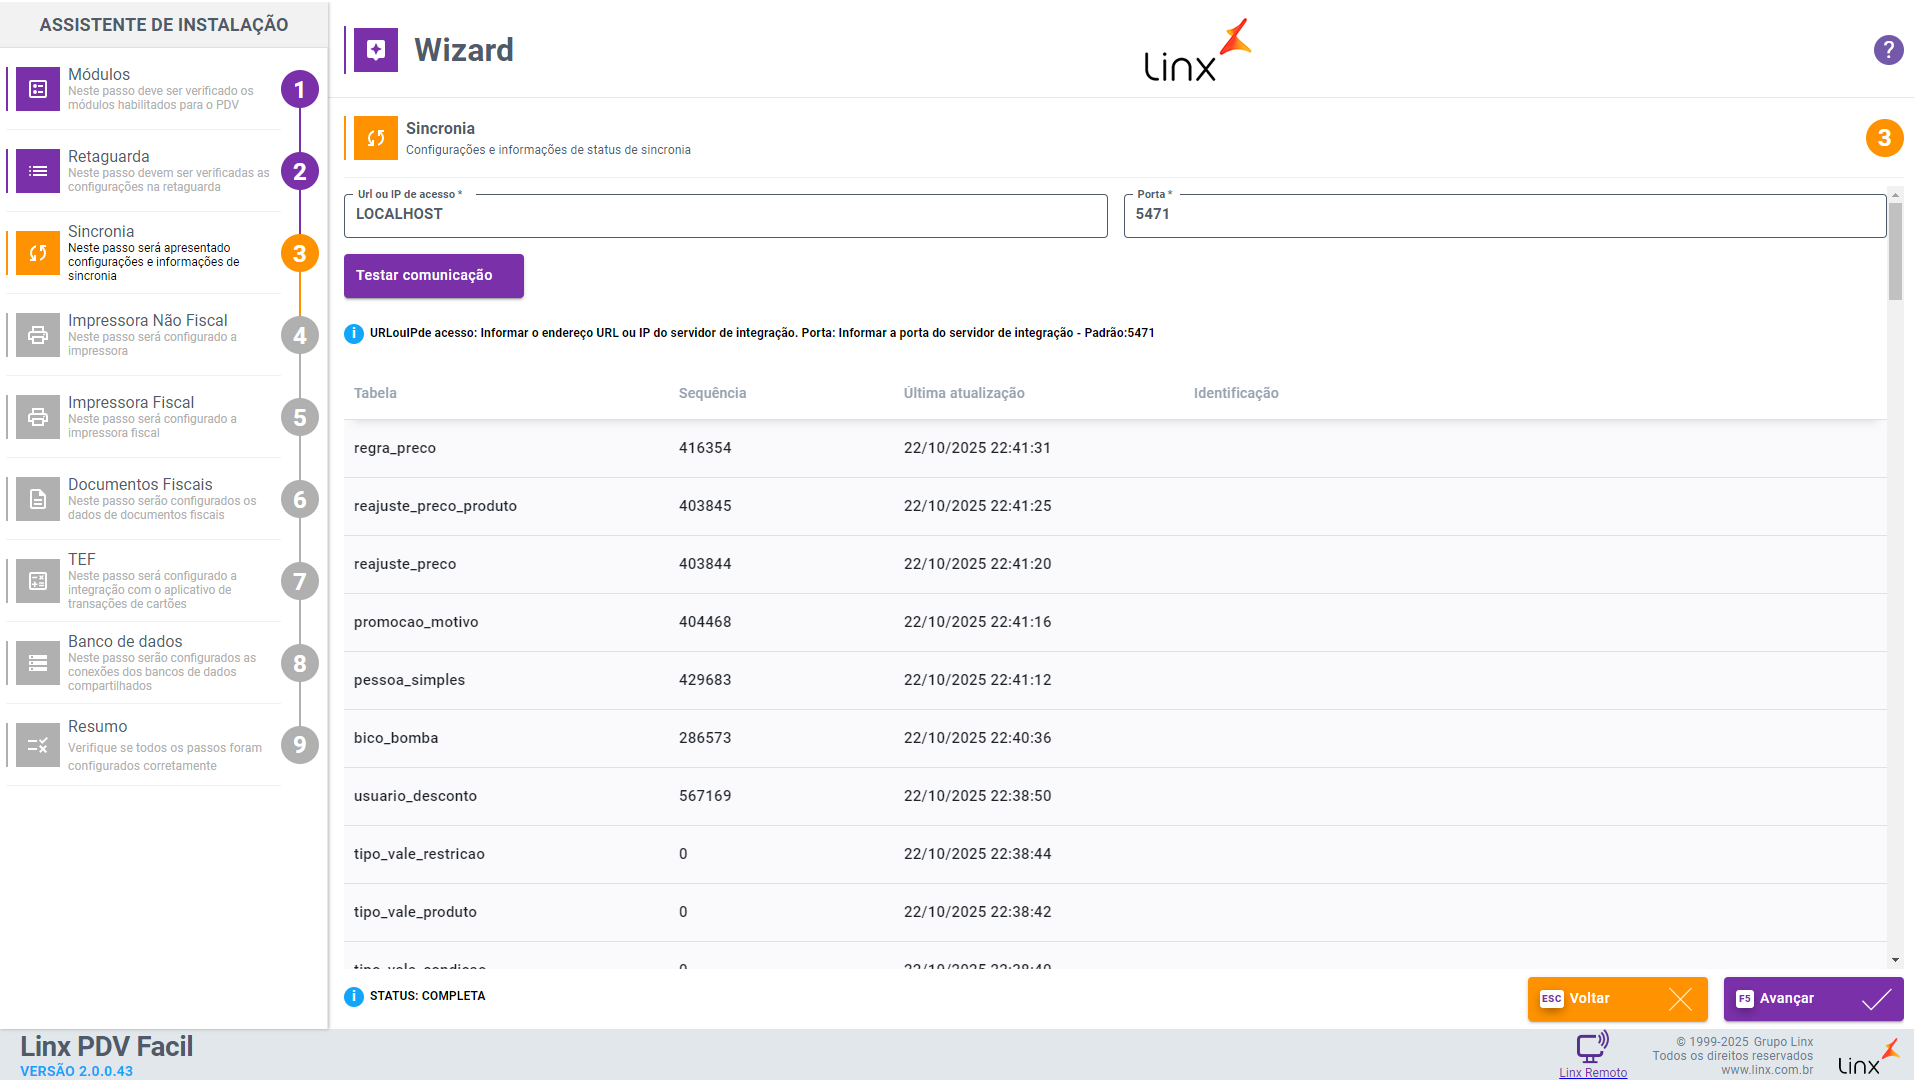Sort by Última atualização column header

click(x=964, y=393)
